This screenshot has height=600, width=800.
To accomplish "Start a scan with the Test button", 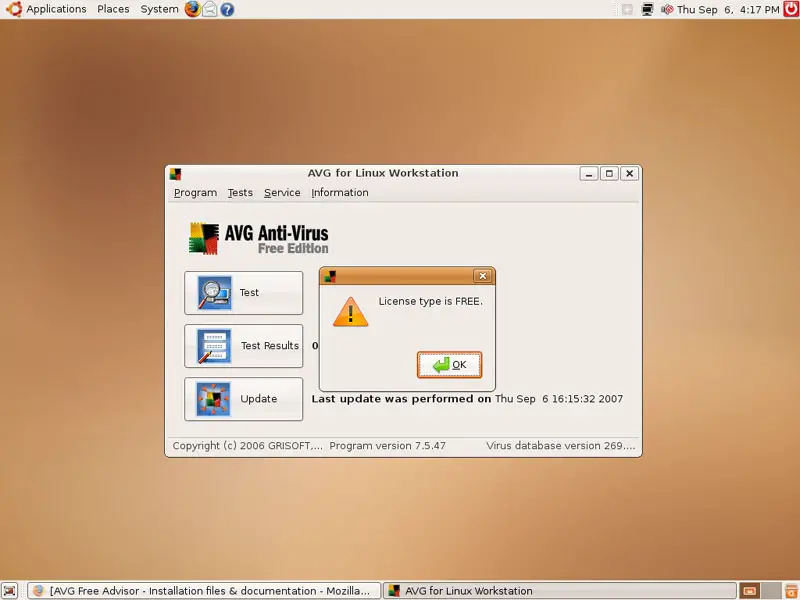I will [243, 293].
